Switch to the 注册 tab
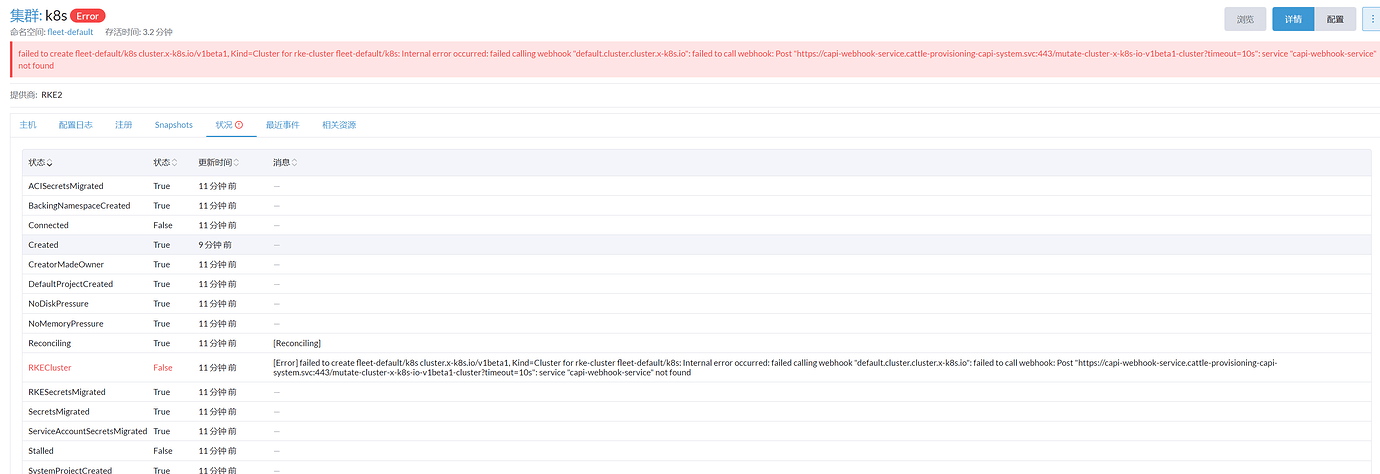1380x474 pixels. pos(123,125)
